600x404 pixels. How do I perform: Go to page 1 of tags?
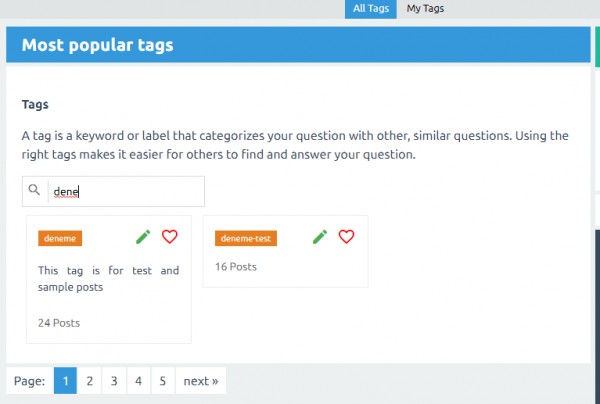65,381
